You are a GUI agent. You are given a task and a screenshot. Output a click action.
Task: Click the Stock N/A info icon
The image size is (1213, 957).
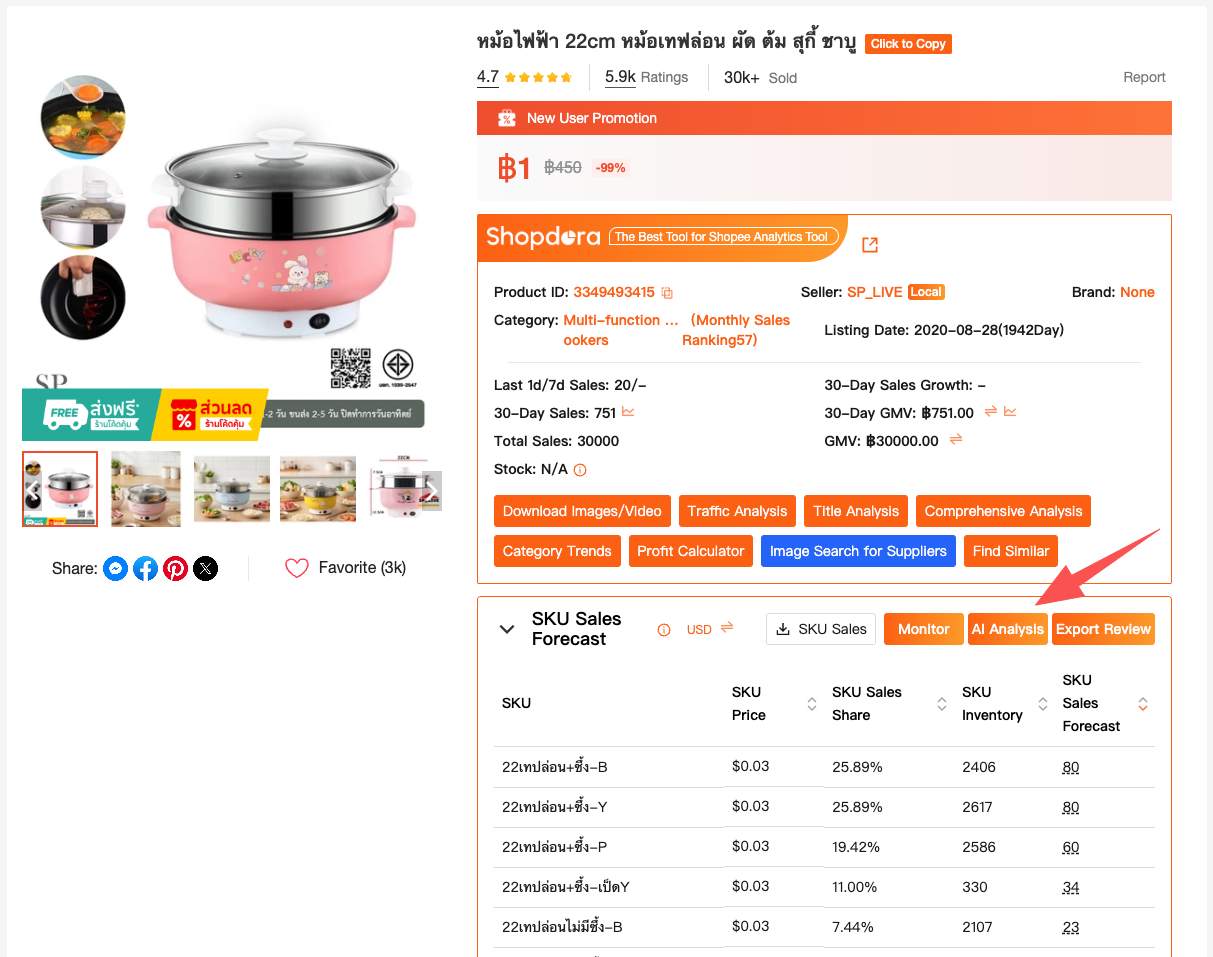pyautogui.click(x=580, y=470)
